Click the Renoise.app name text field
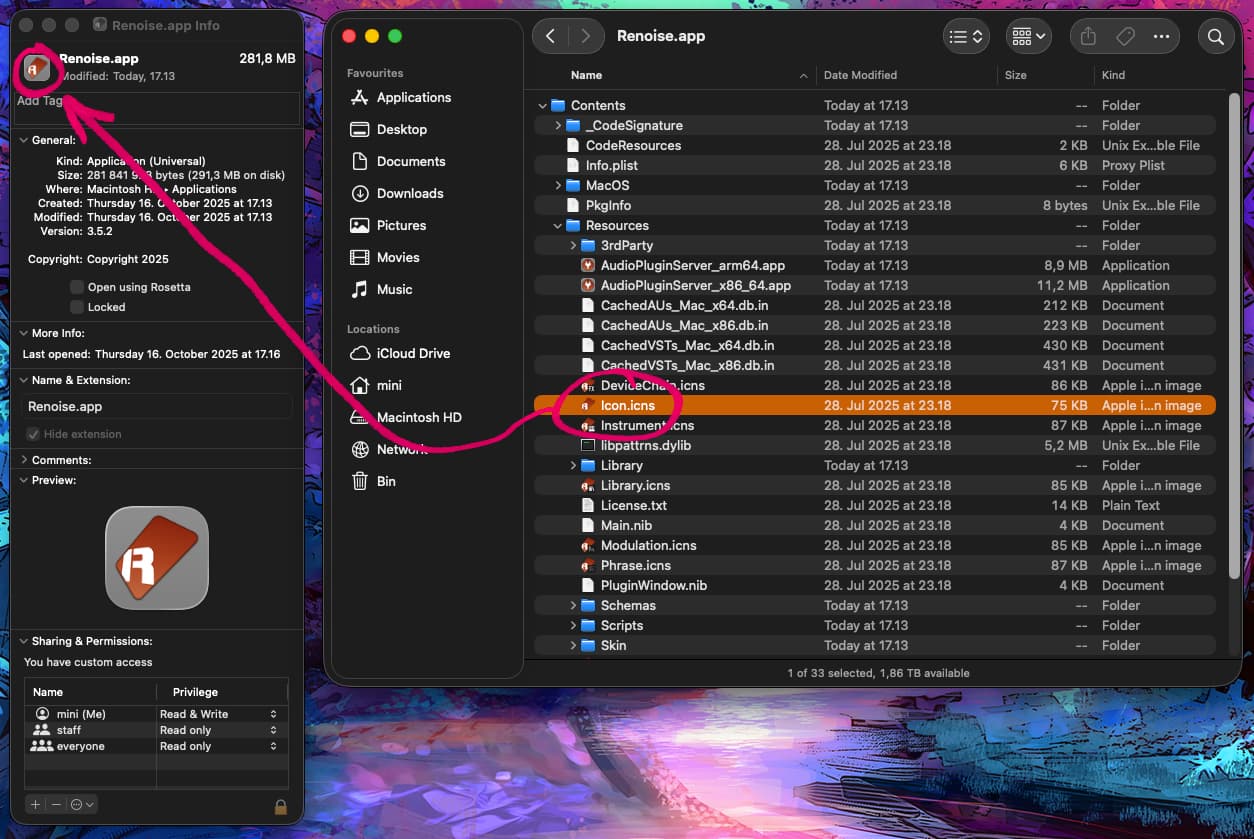1254x839 pixels. coord(157,407)
